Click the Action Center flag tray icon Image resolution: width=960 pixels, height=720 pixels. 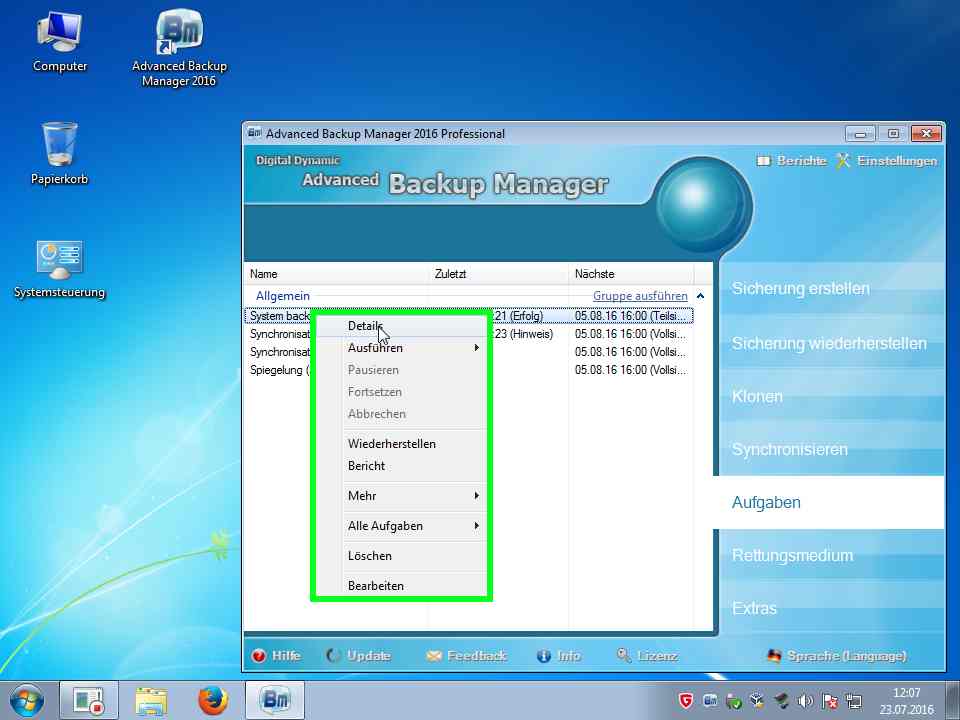(830, 700)
